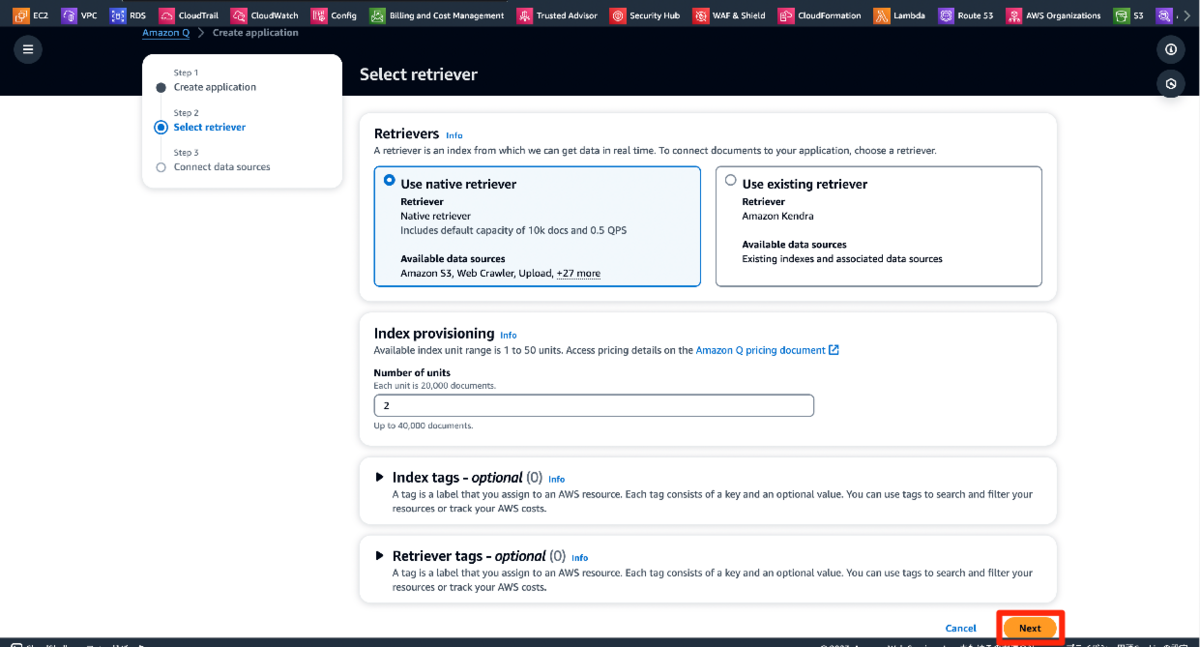Click the Amazon Q breadcrumb link
This screenshot has height=647, width=1200.
[166, 33]
